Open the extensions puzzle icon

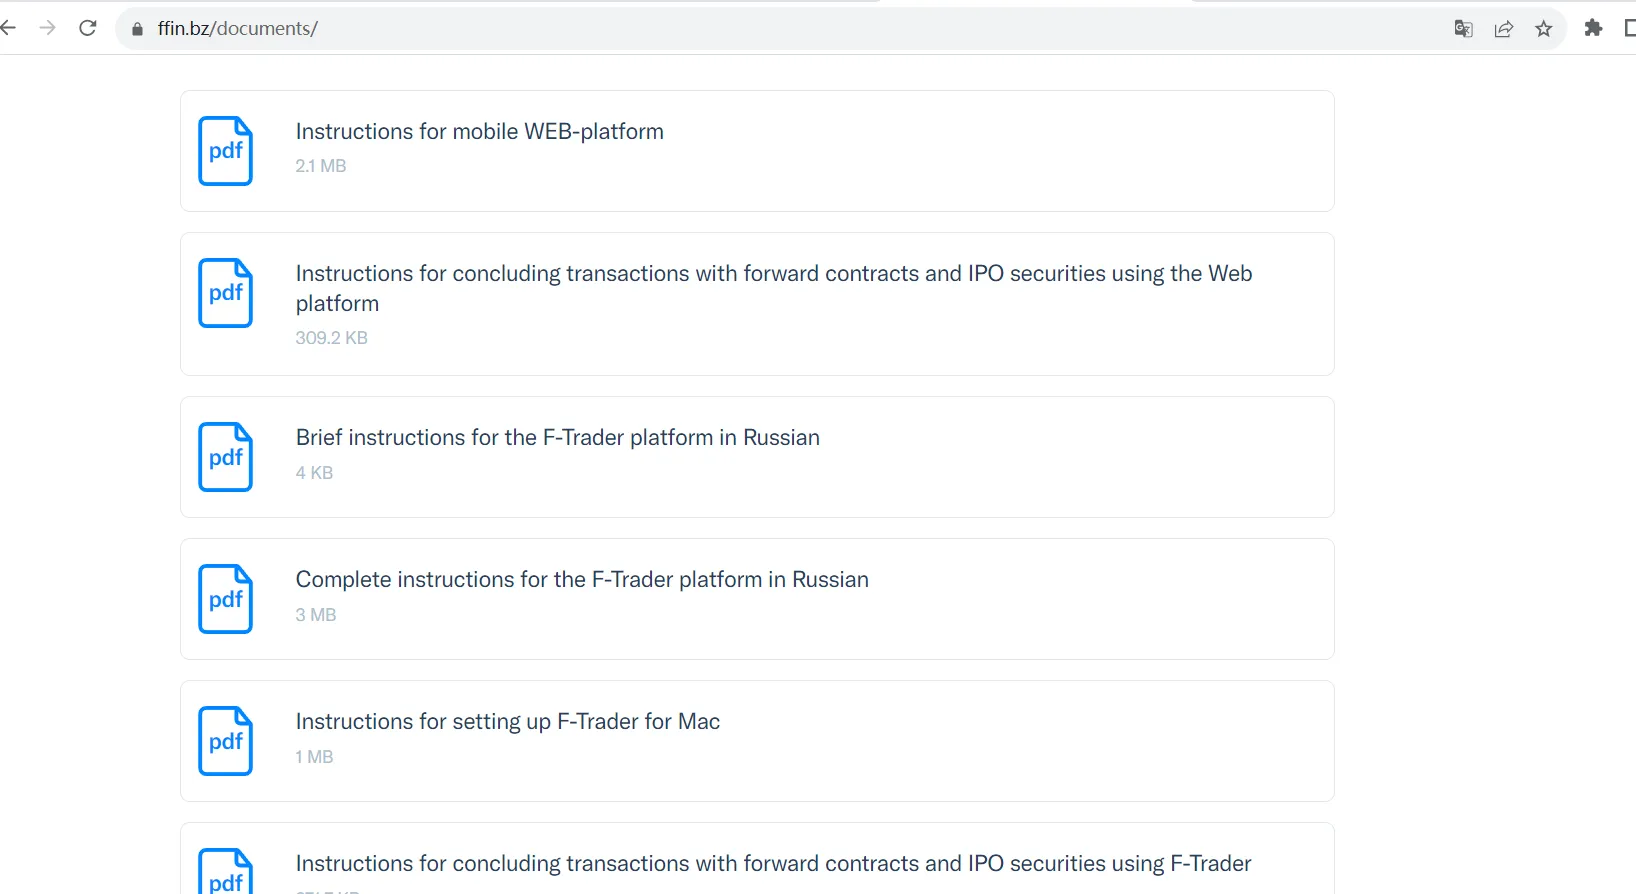1594,28
